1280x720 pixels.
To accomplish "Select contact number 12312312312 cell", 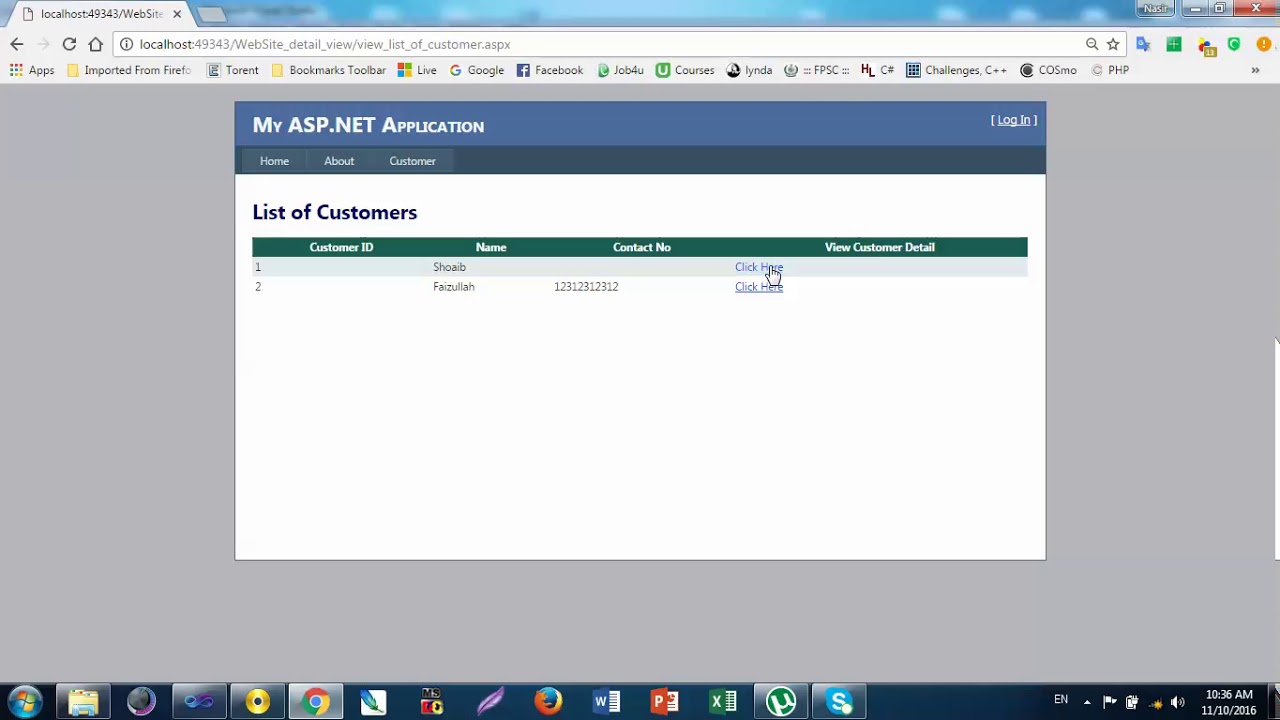I will pos(586,287).
